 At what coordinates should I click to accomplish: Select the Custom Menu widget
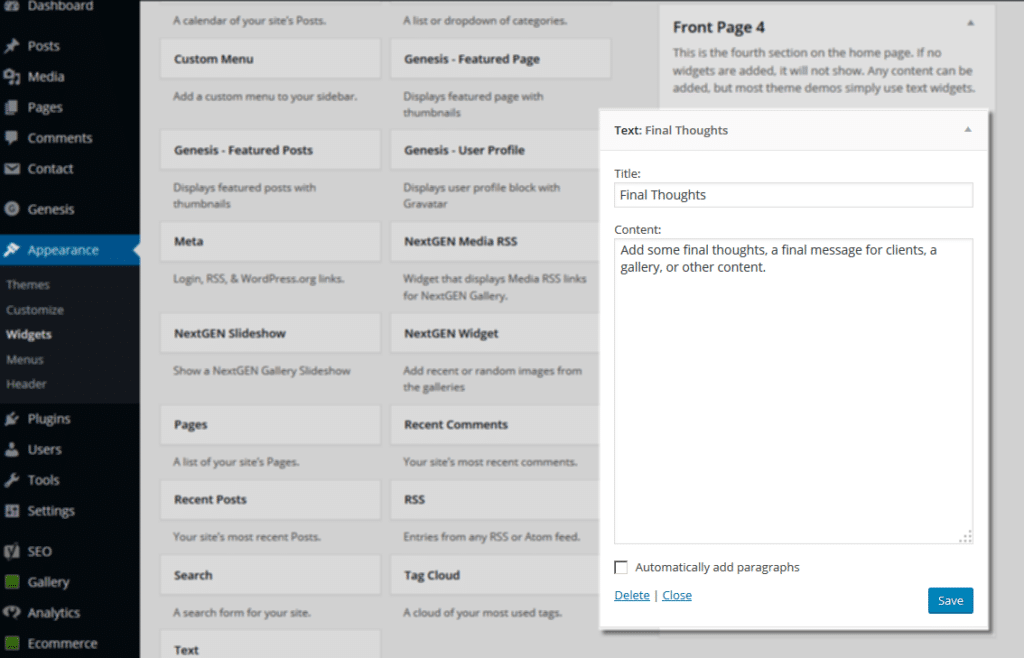(x=270, y=59)
